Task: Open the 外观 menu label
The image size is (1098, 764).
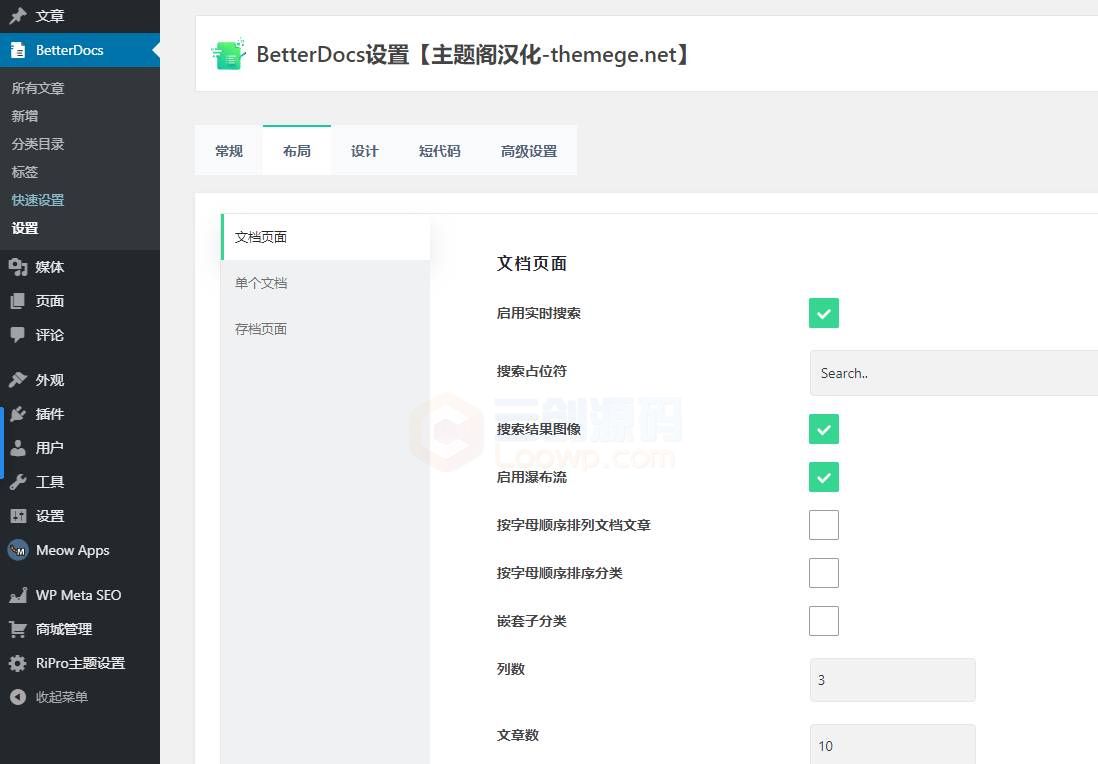Action: point(50,380)
